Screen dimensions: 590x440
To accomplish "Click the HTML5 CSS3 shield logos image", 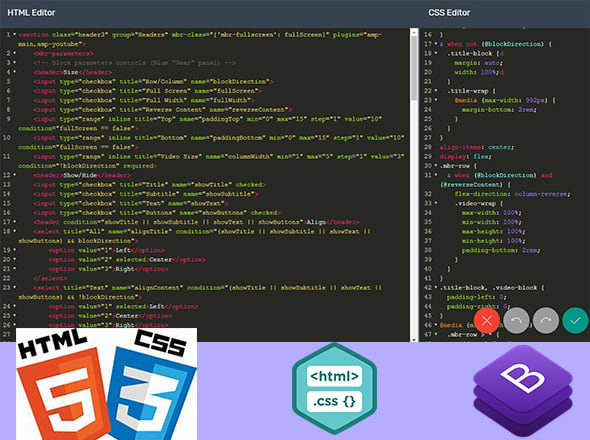I will (x=106, y=384).
